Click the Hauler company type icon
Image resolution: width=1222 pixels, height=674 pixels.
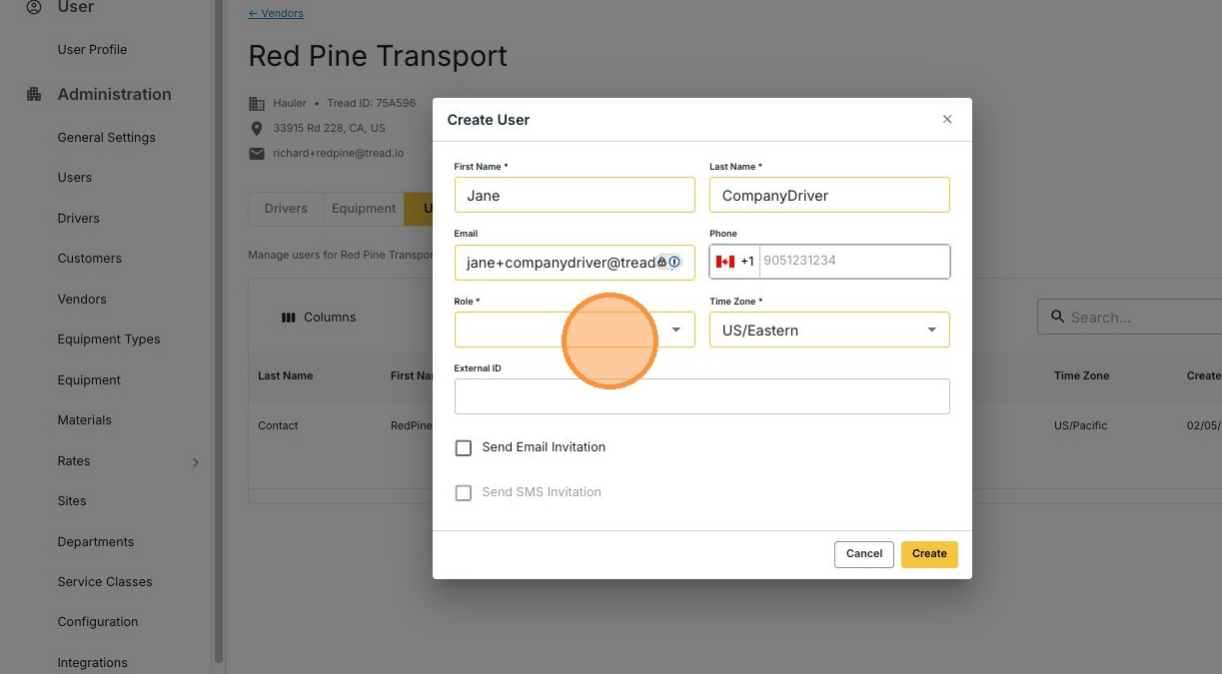point(256,103)
